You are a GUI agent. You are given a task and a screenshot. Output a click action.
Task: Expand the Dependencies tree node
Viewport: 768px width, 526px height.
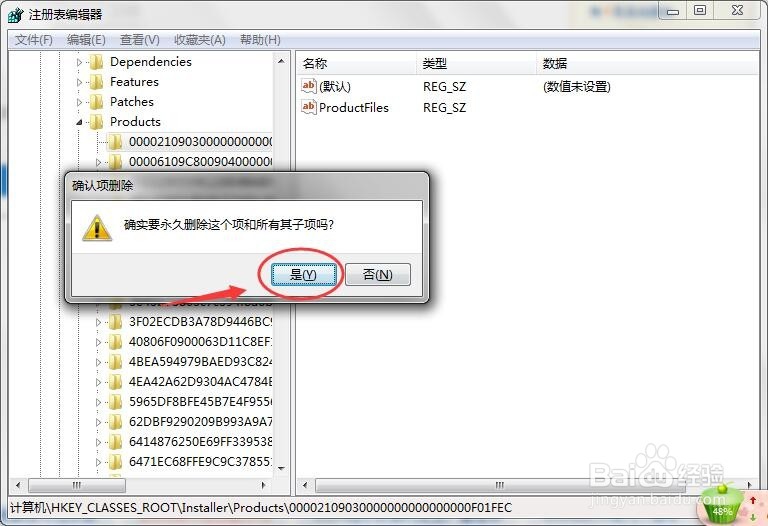(79, 62)
